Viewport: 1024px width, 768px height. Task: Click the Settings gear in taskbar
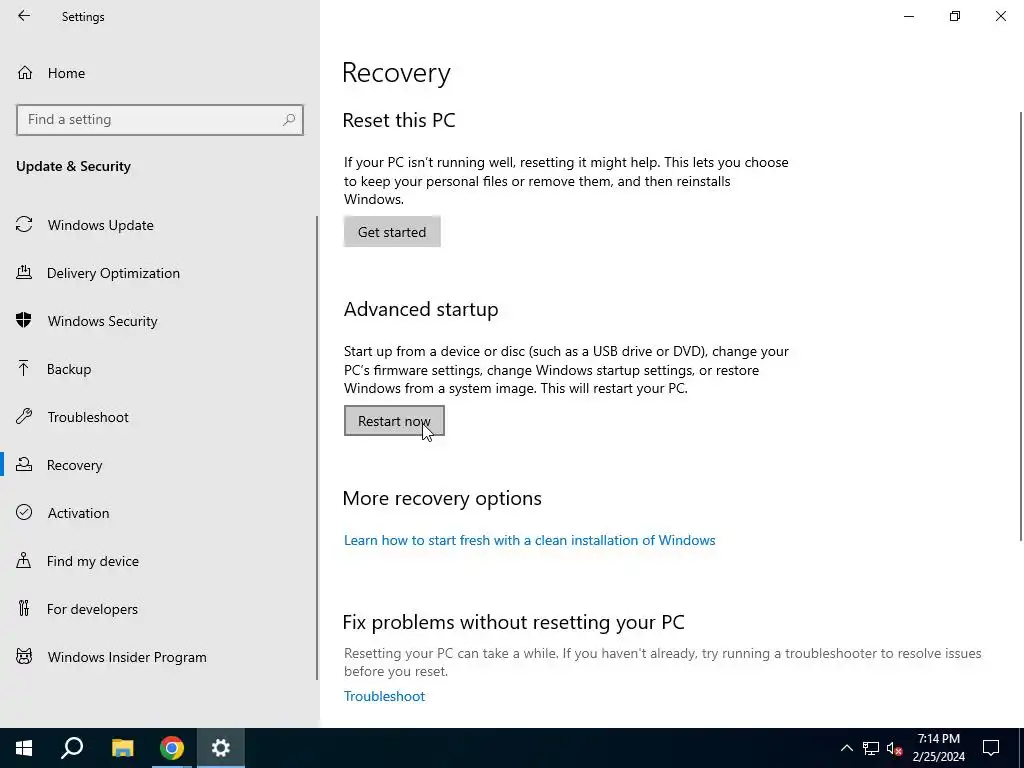point(221,748)
